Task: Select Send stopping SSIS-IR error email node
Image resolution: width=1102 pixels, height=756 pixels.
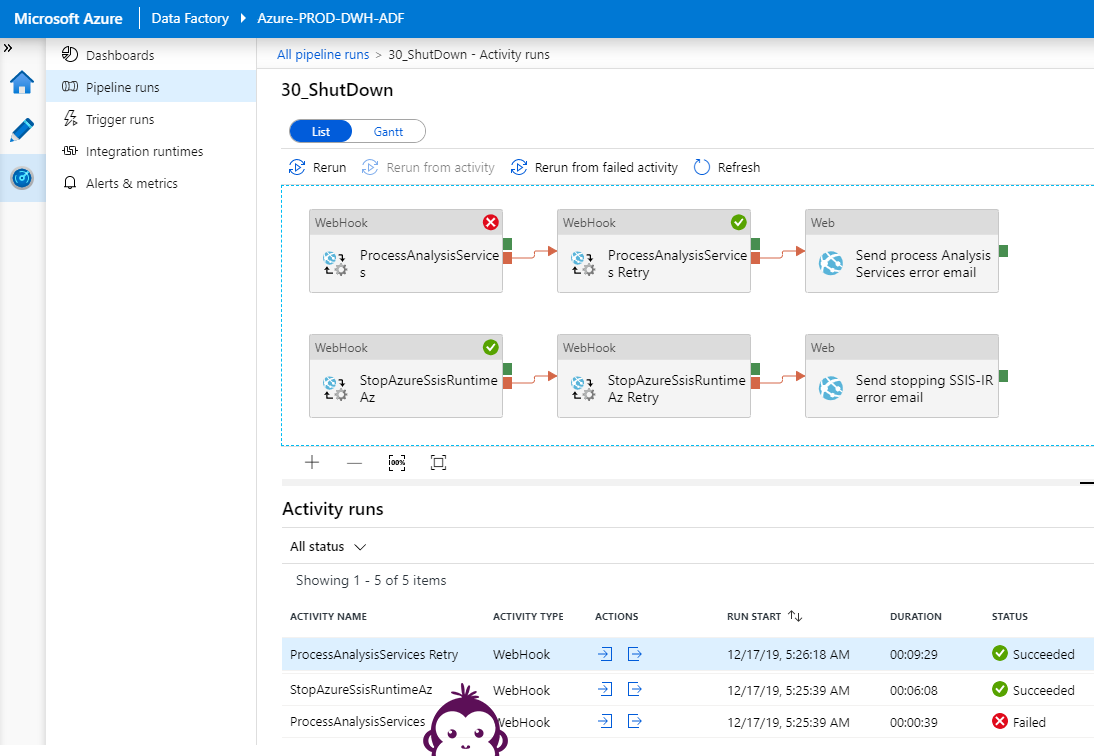Action: coord(902,376)
